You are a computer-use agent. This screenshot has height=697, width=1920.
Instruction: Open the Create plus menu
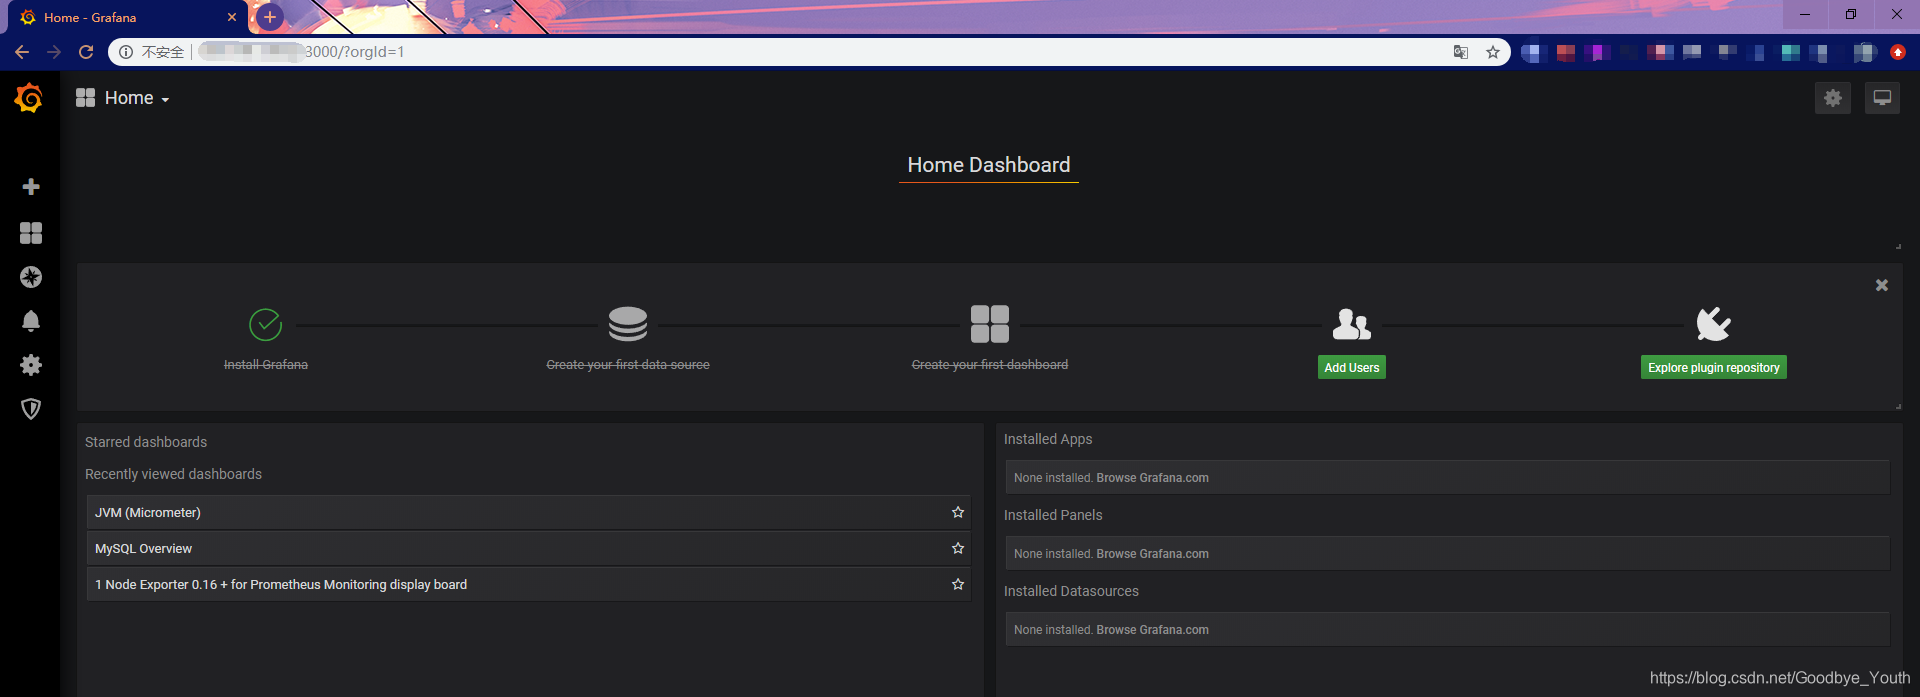(x=31, y=187)
